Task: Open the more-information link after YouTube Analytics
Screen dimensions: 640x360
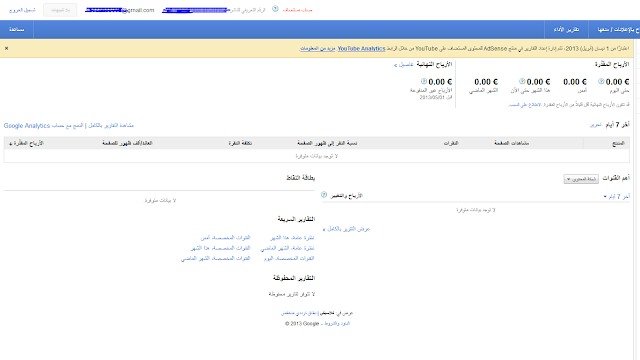Action: pyautogui.click(x=318, y=48)
